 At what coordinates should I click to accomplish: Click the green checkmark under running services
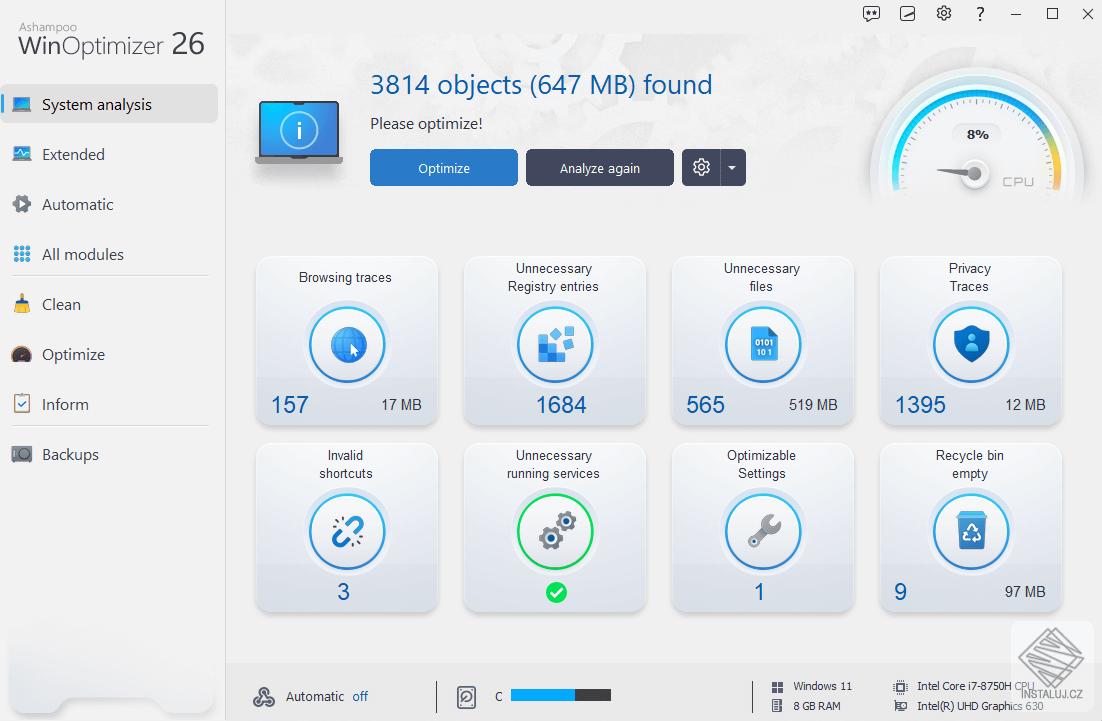click(x=556, y=592)
